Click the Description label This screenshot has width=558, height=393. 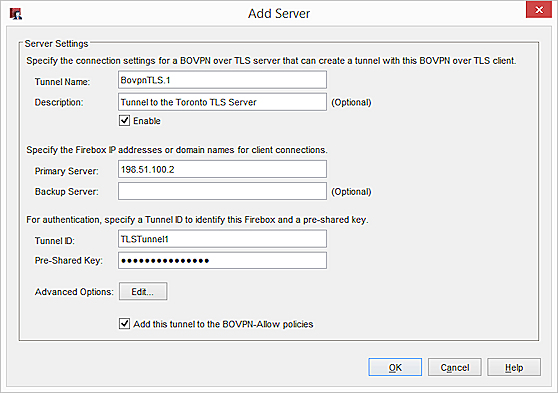(59, 103)
